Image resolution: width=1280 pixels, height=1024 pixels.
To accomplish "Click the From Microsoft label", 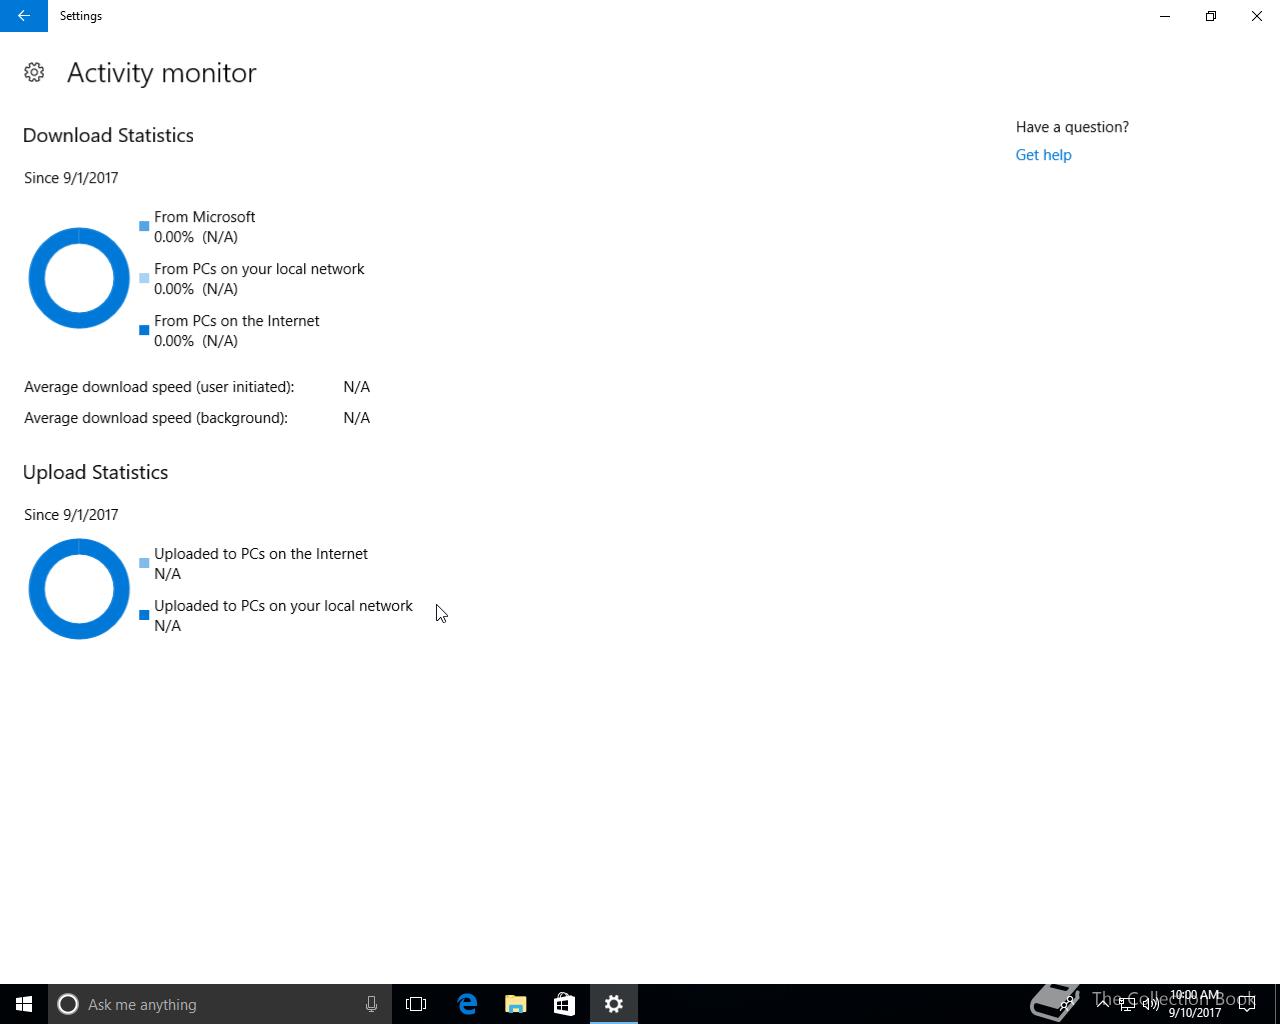I will 204,217.
